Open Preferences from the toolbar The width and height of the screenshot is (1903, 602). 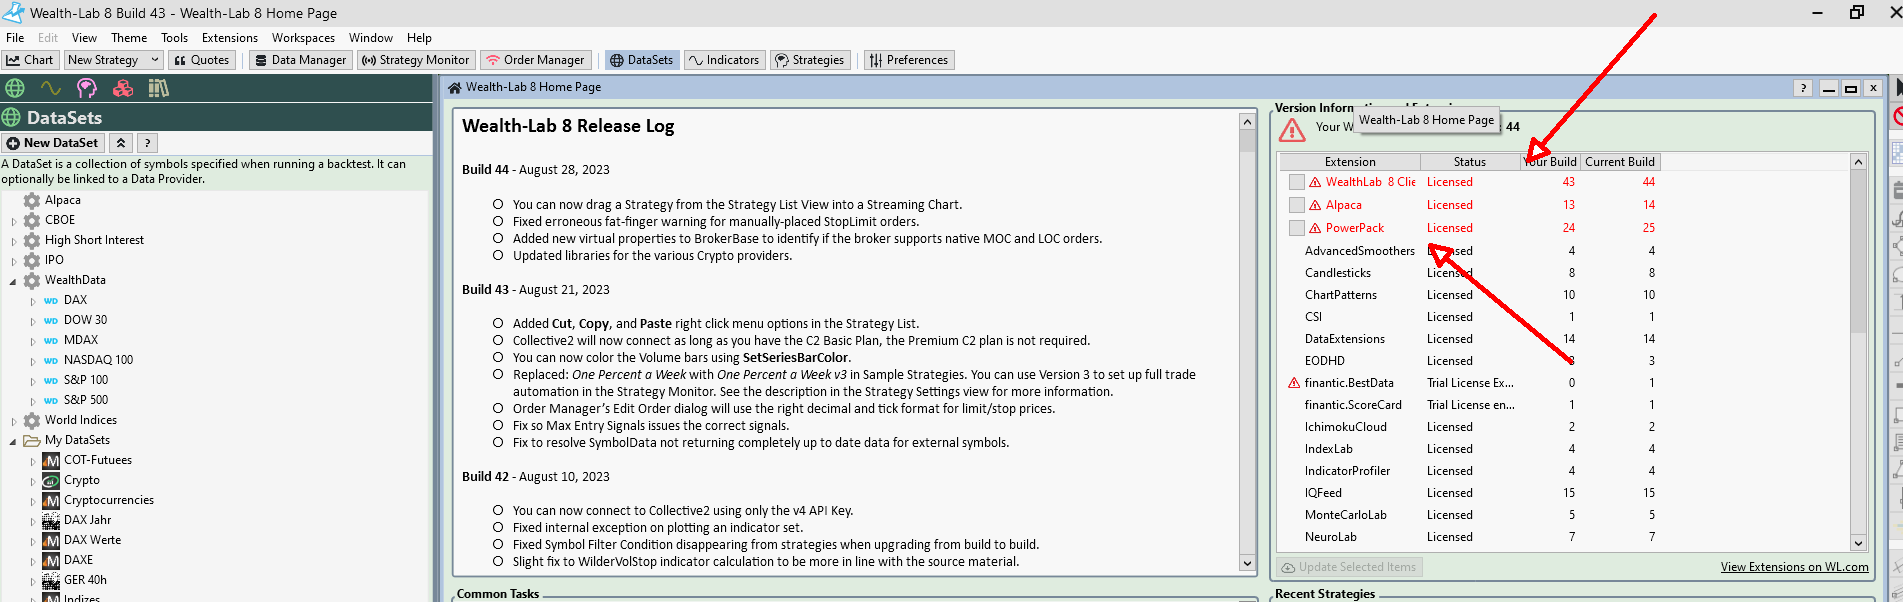tap(908, 60)
